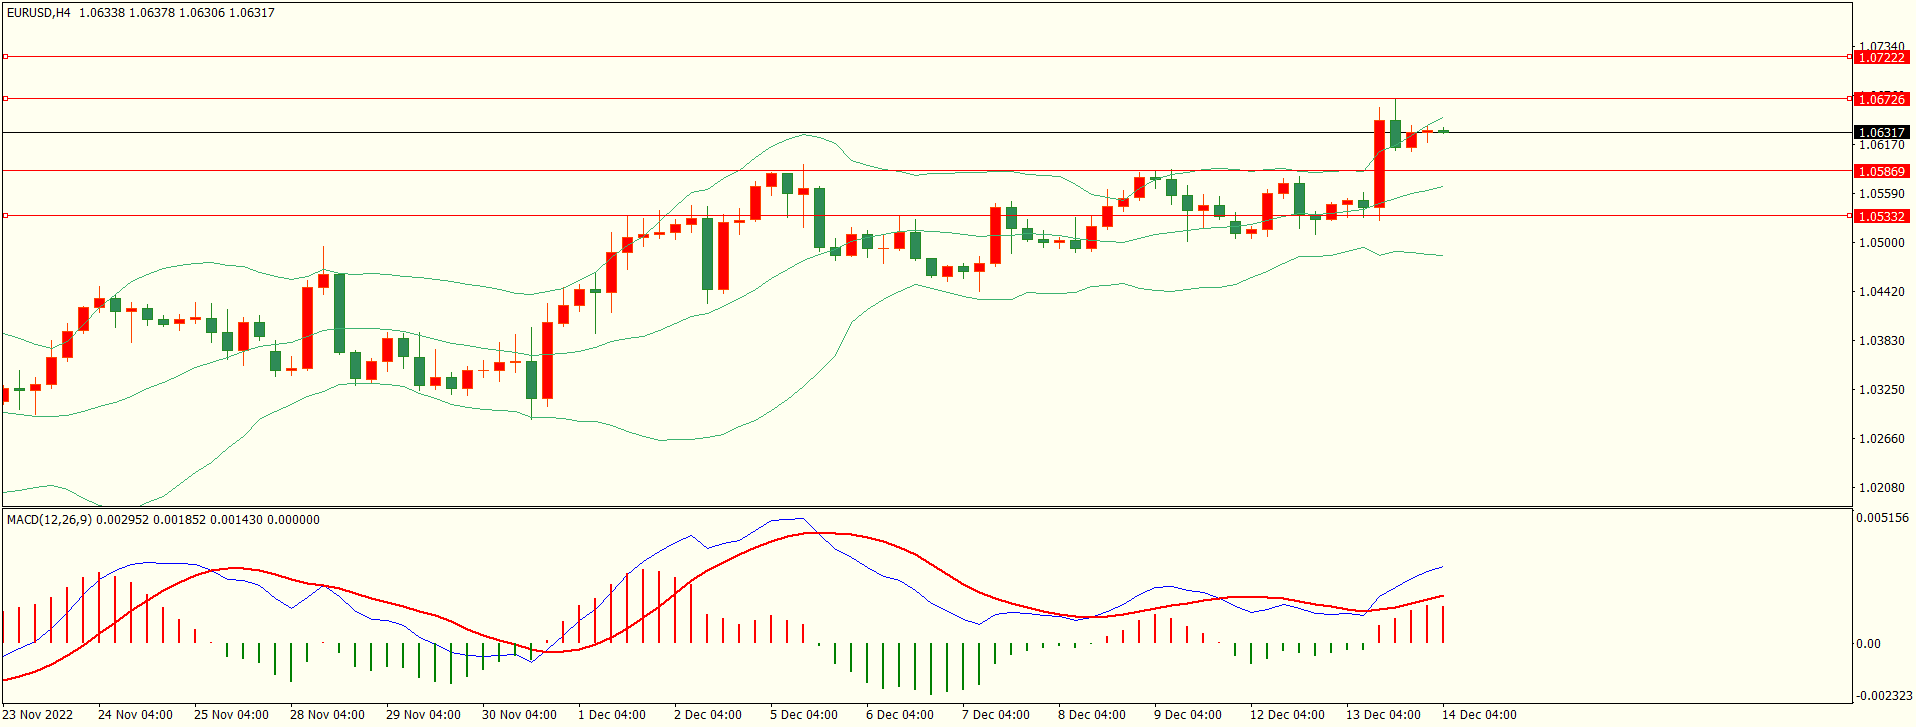Viewport: 1916px width, 727px height.
Task: Click the 1.05590 price scale value
Action: point(1881,194)
